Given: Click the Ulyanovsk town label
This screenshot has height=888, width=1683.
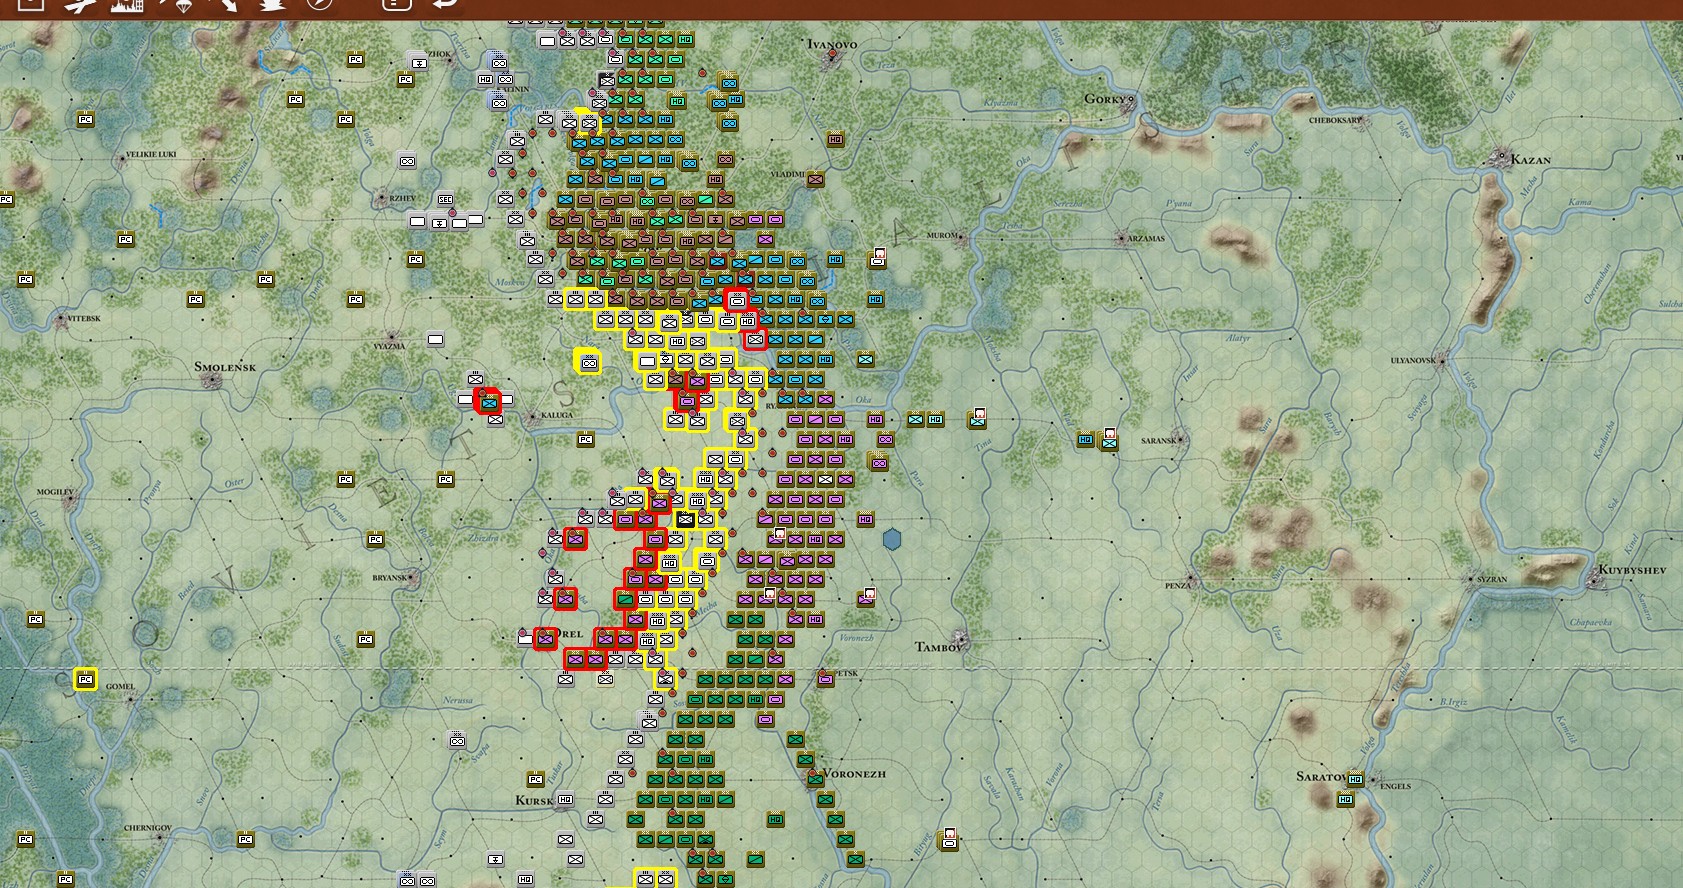Looking at the screenshot, I should point(1413,360).
